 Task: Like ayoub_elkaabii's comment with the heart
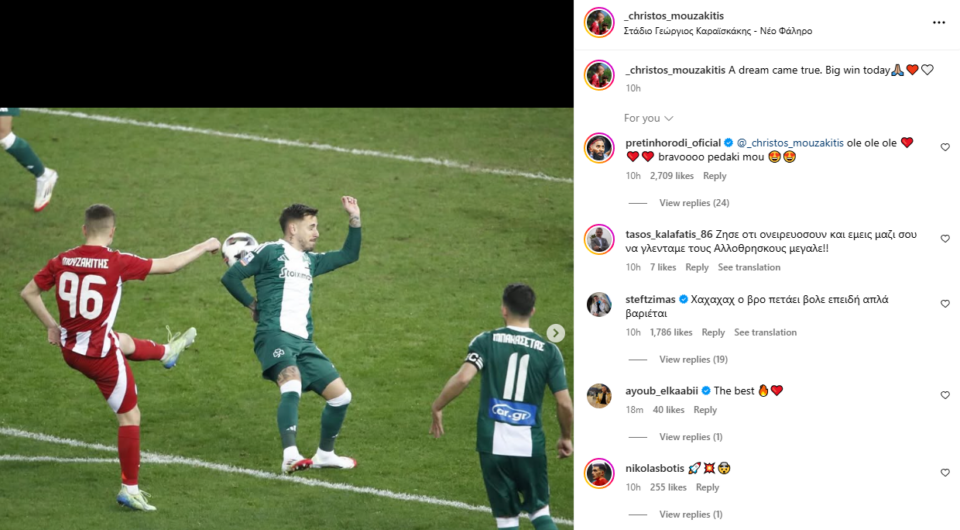[945, 395]
